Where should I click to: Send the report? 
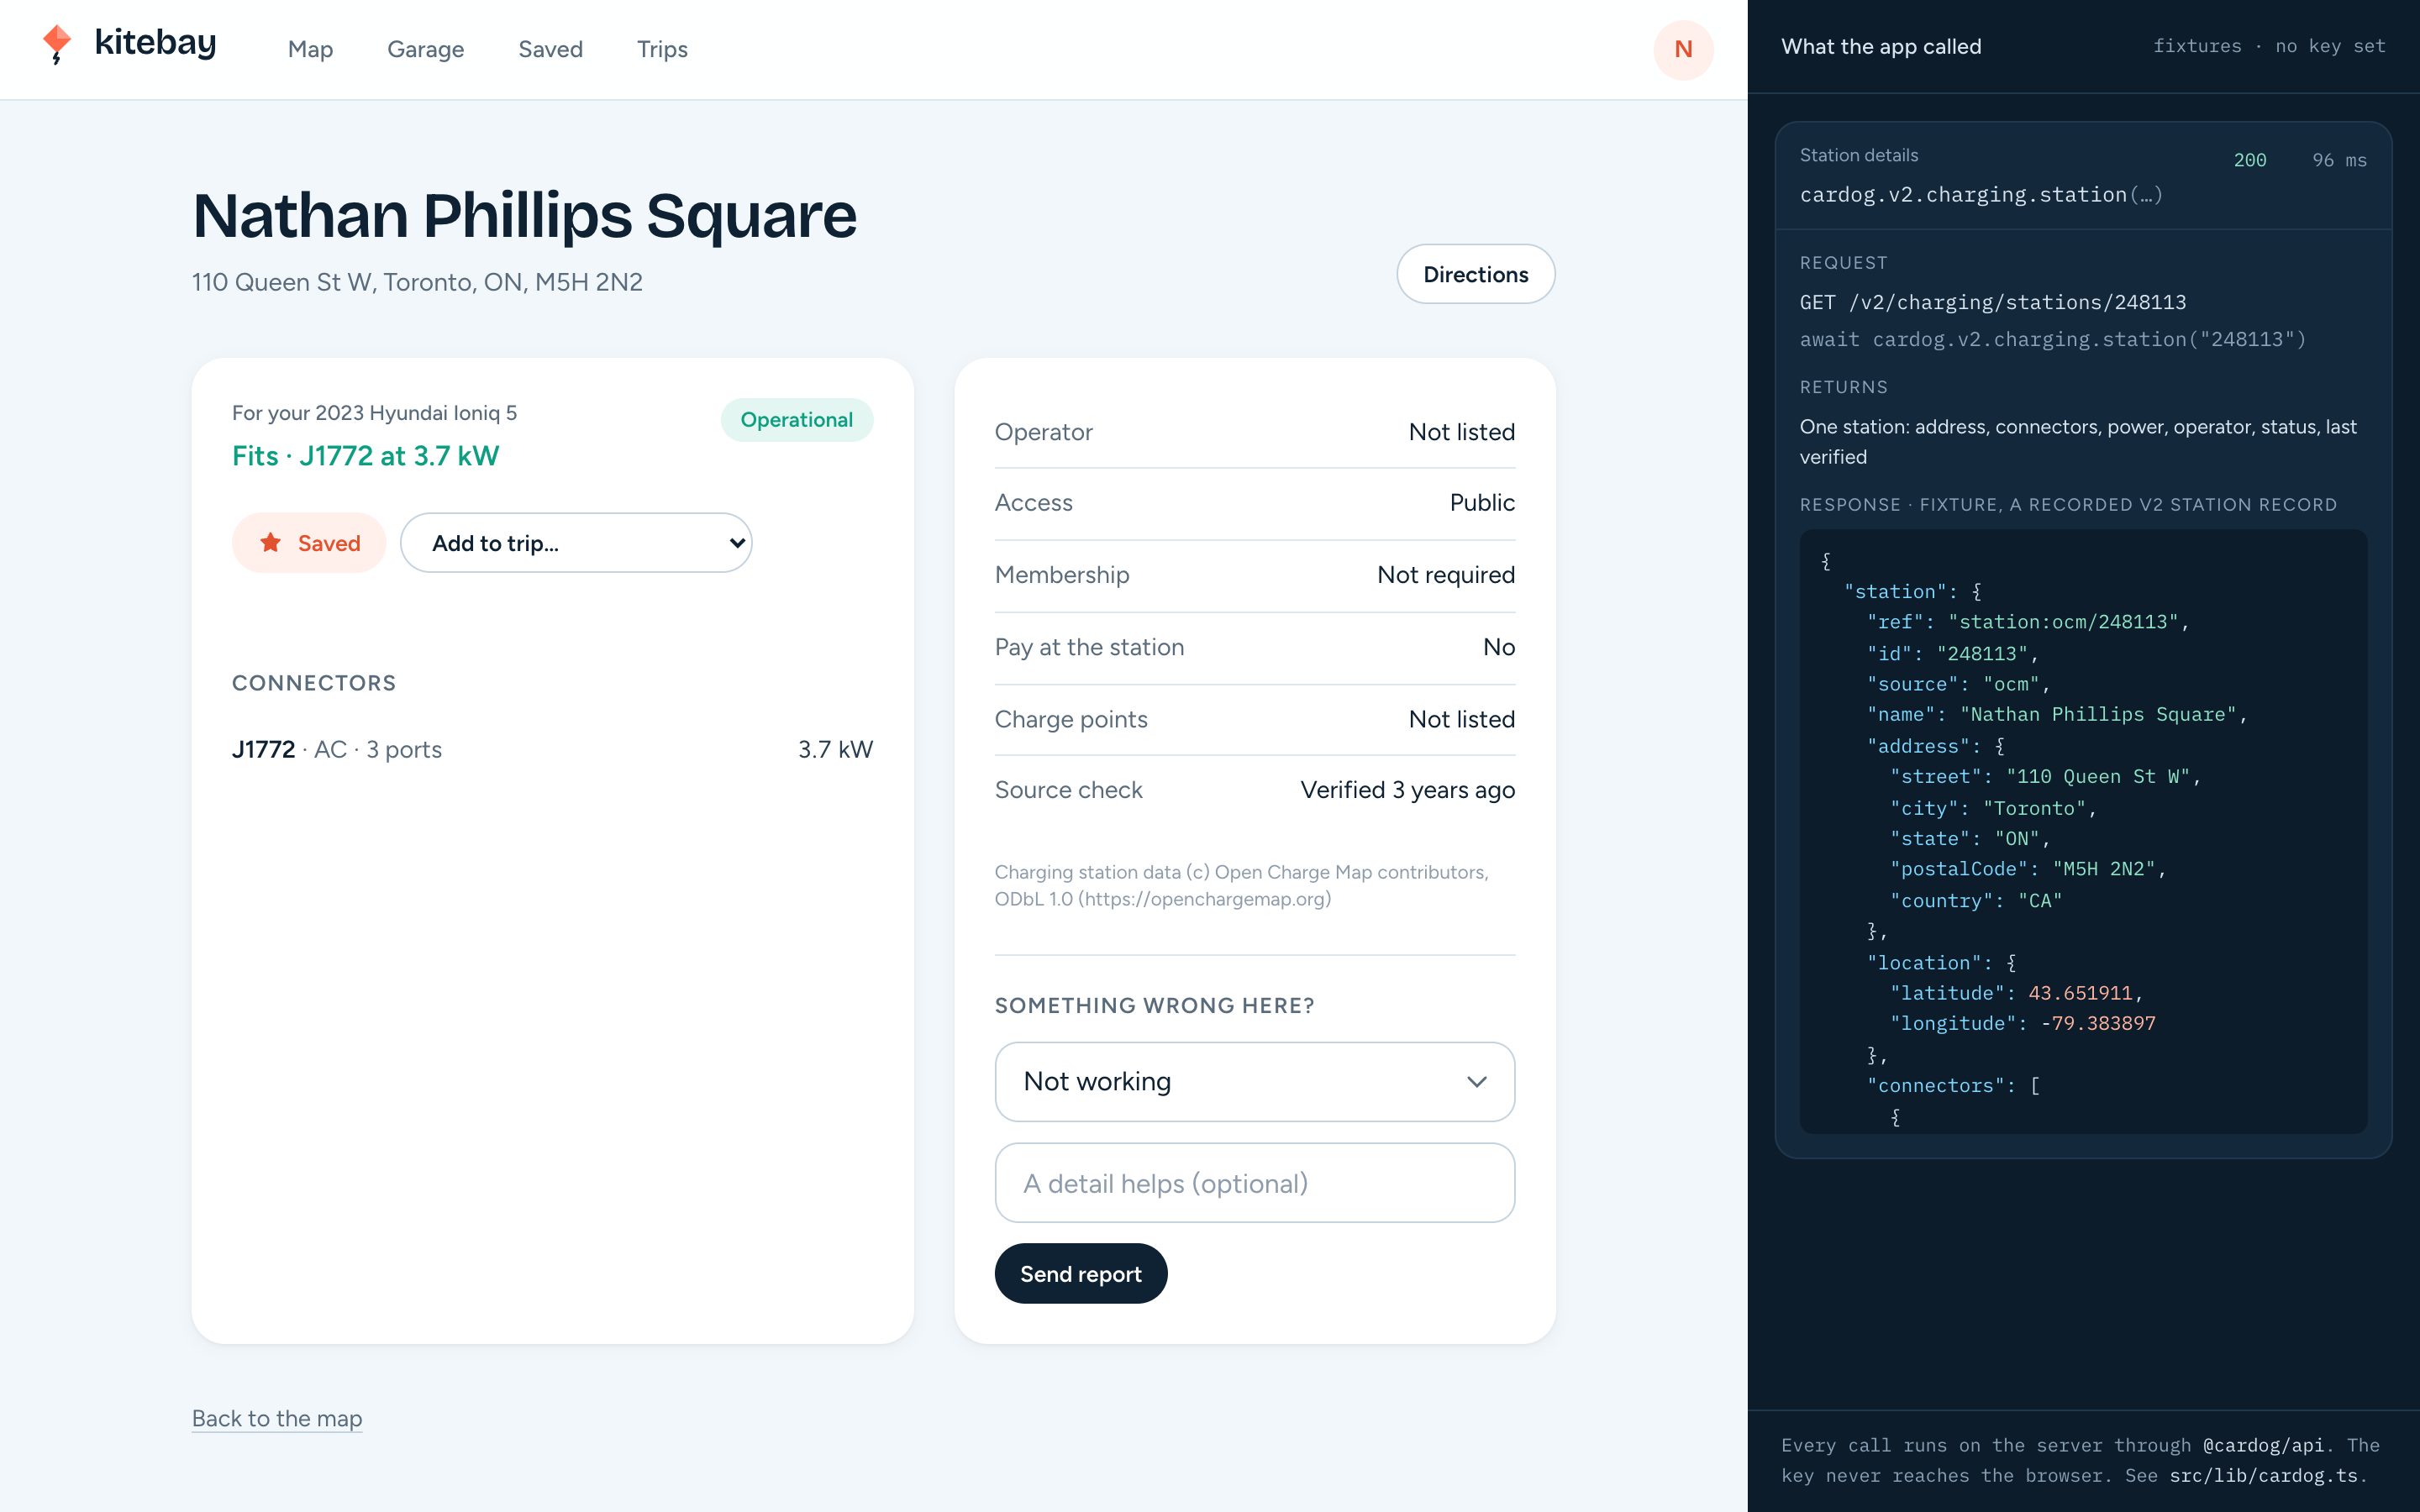pos(1080,1274)
